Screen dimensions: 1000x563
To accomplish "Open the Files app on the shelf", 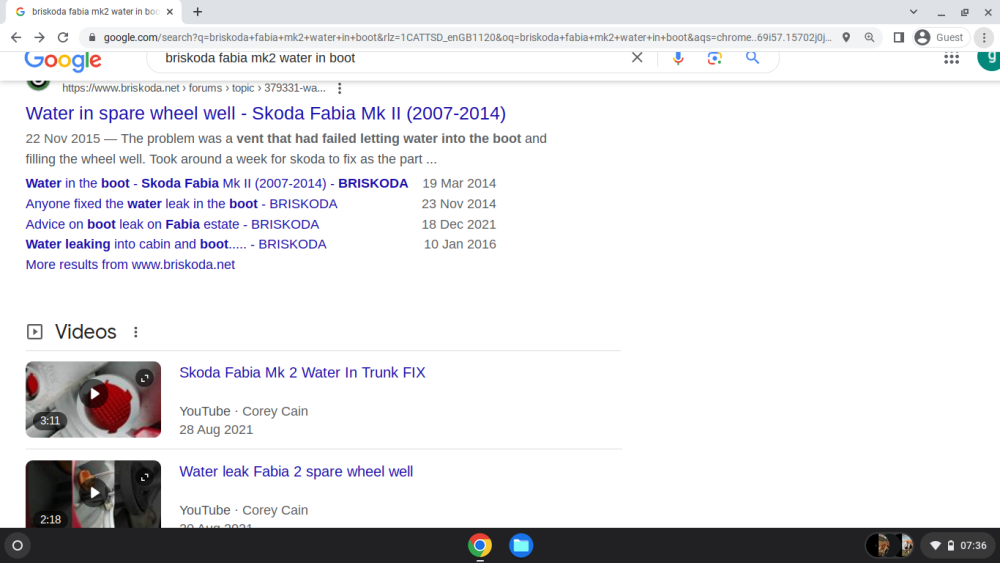I will [520, 545].
